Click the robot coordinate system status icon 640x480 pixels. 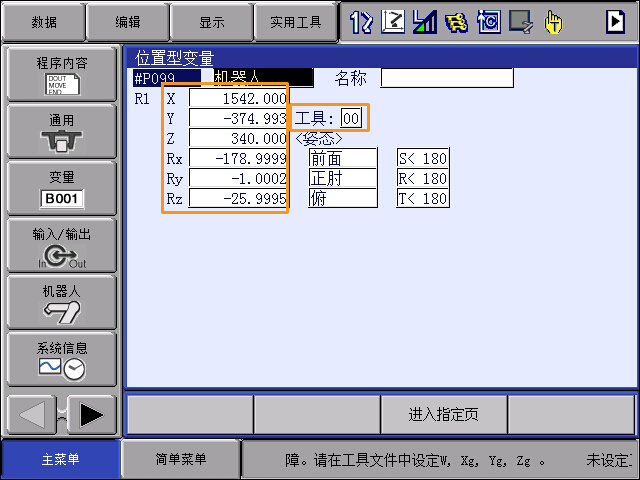click(x=393, y=22)
